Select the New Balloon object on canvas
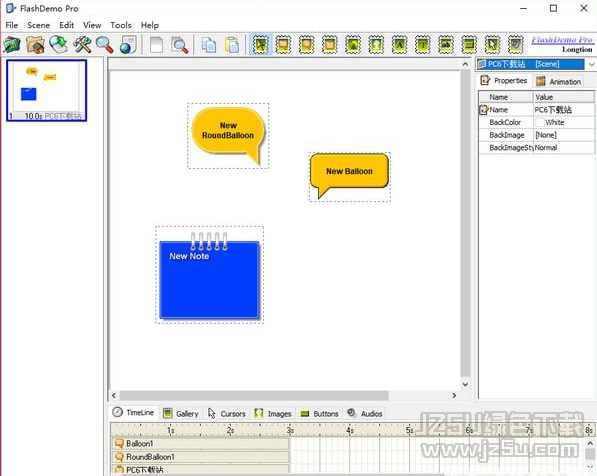Viewport: 597px width, 476px height. [x=350, y=176]
